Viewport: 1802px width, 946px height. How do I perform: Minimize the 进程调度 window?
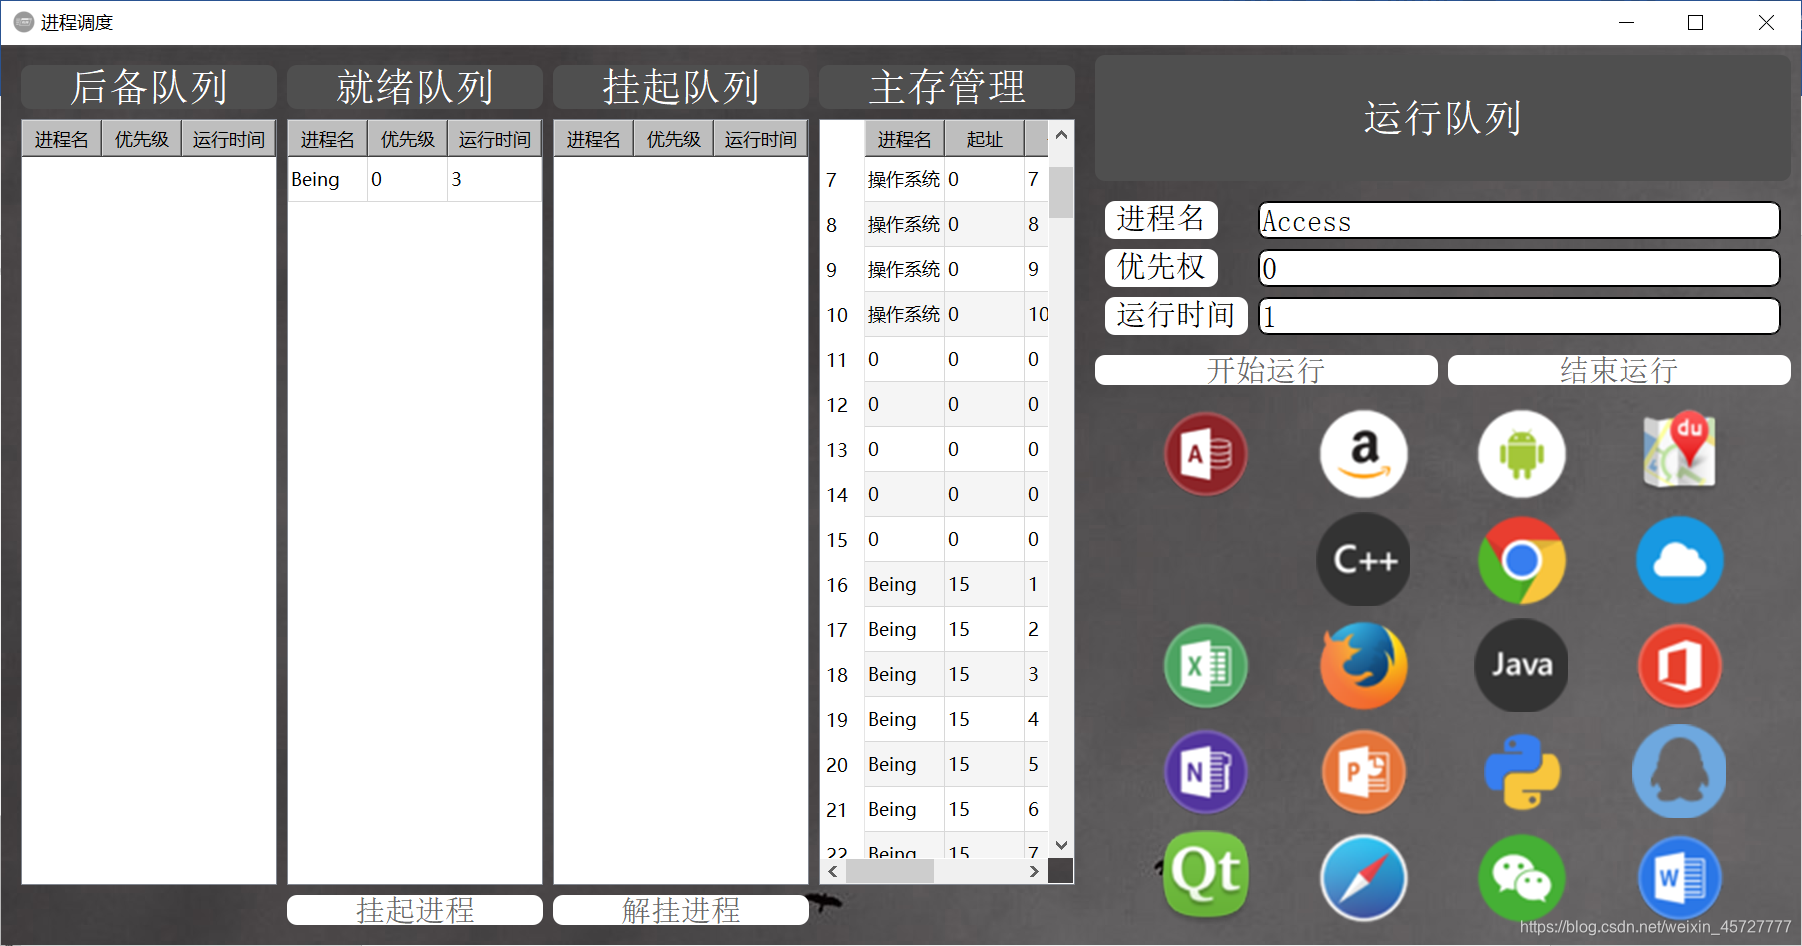pyautogui.click(x=1627, y=22)
